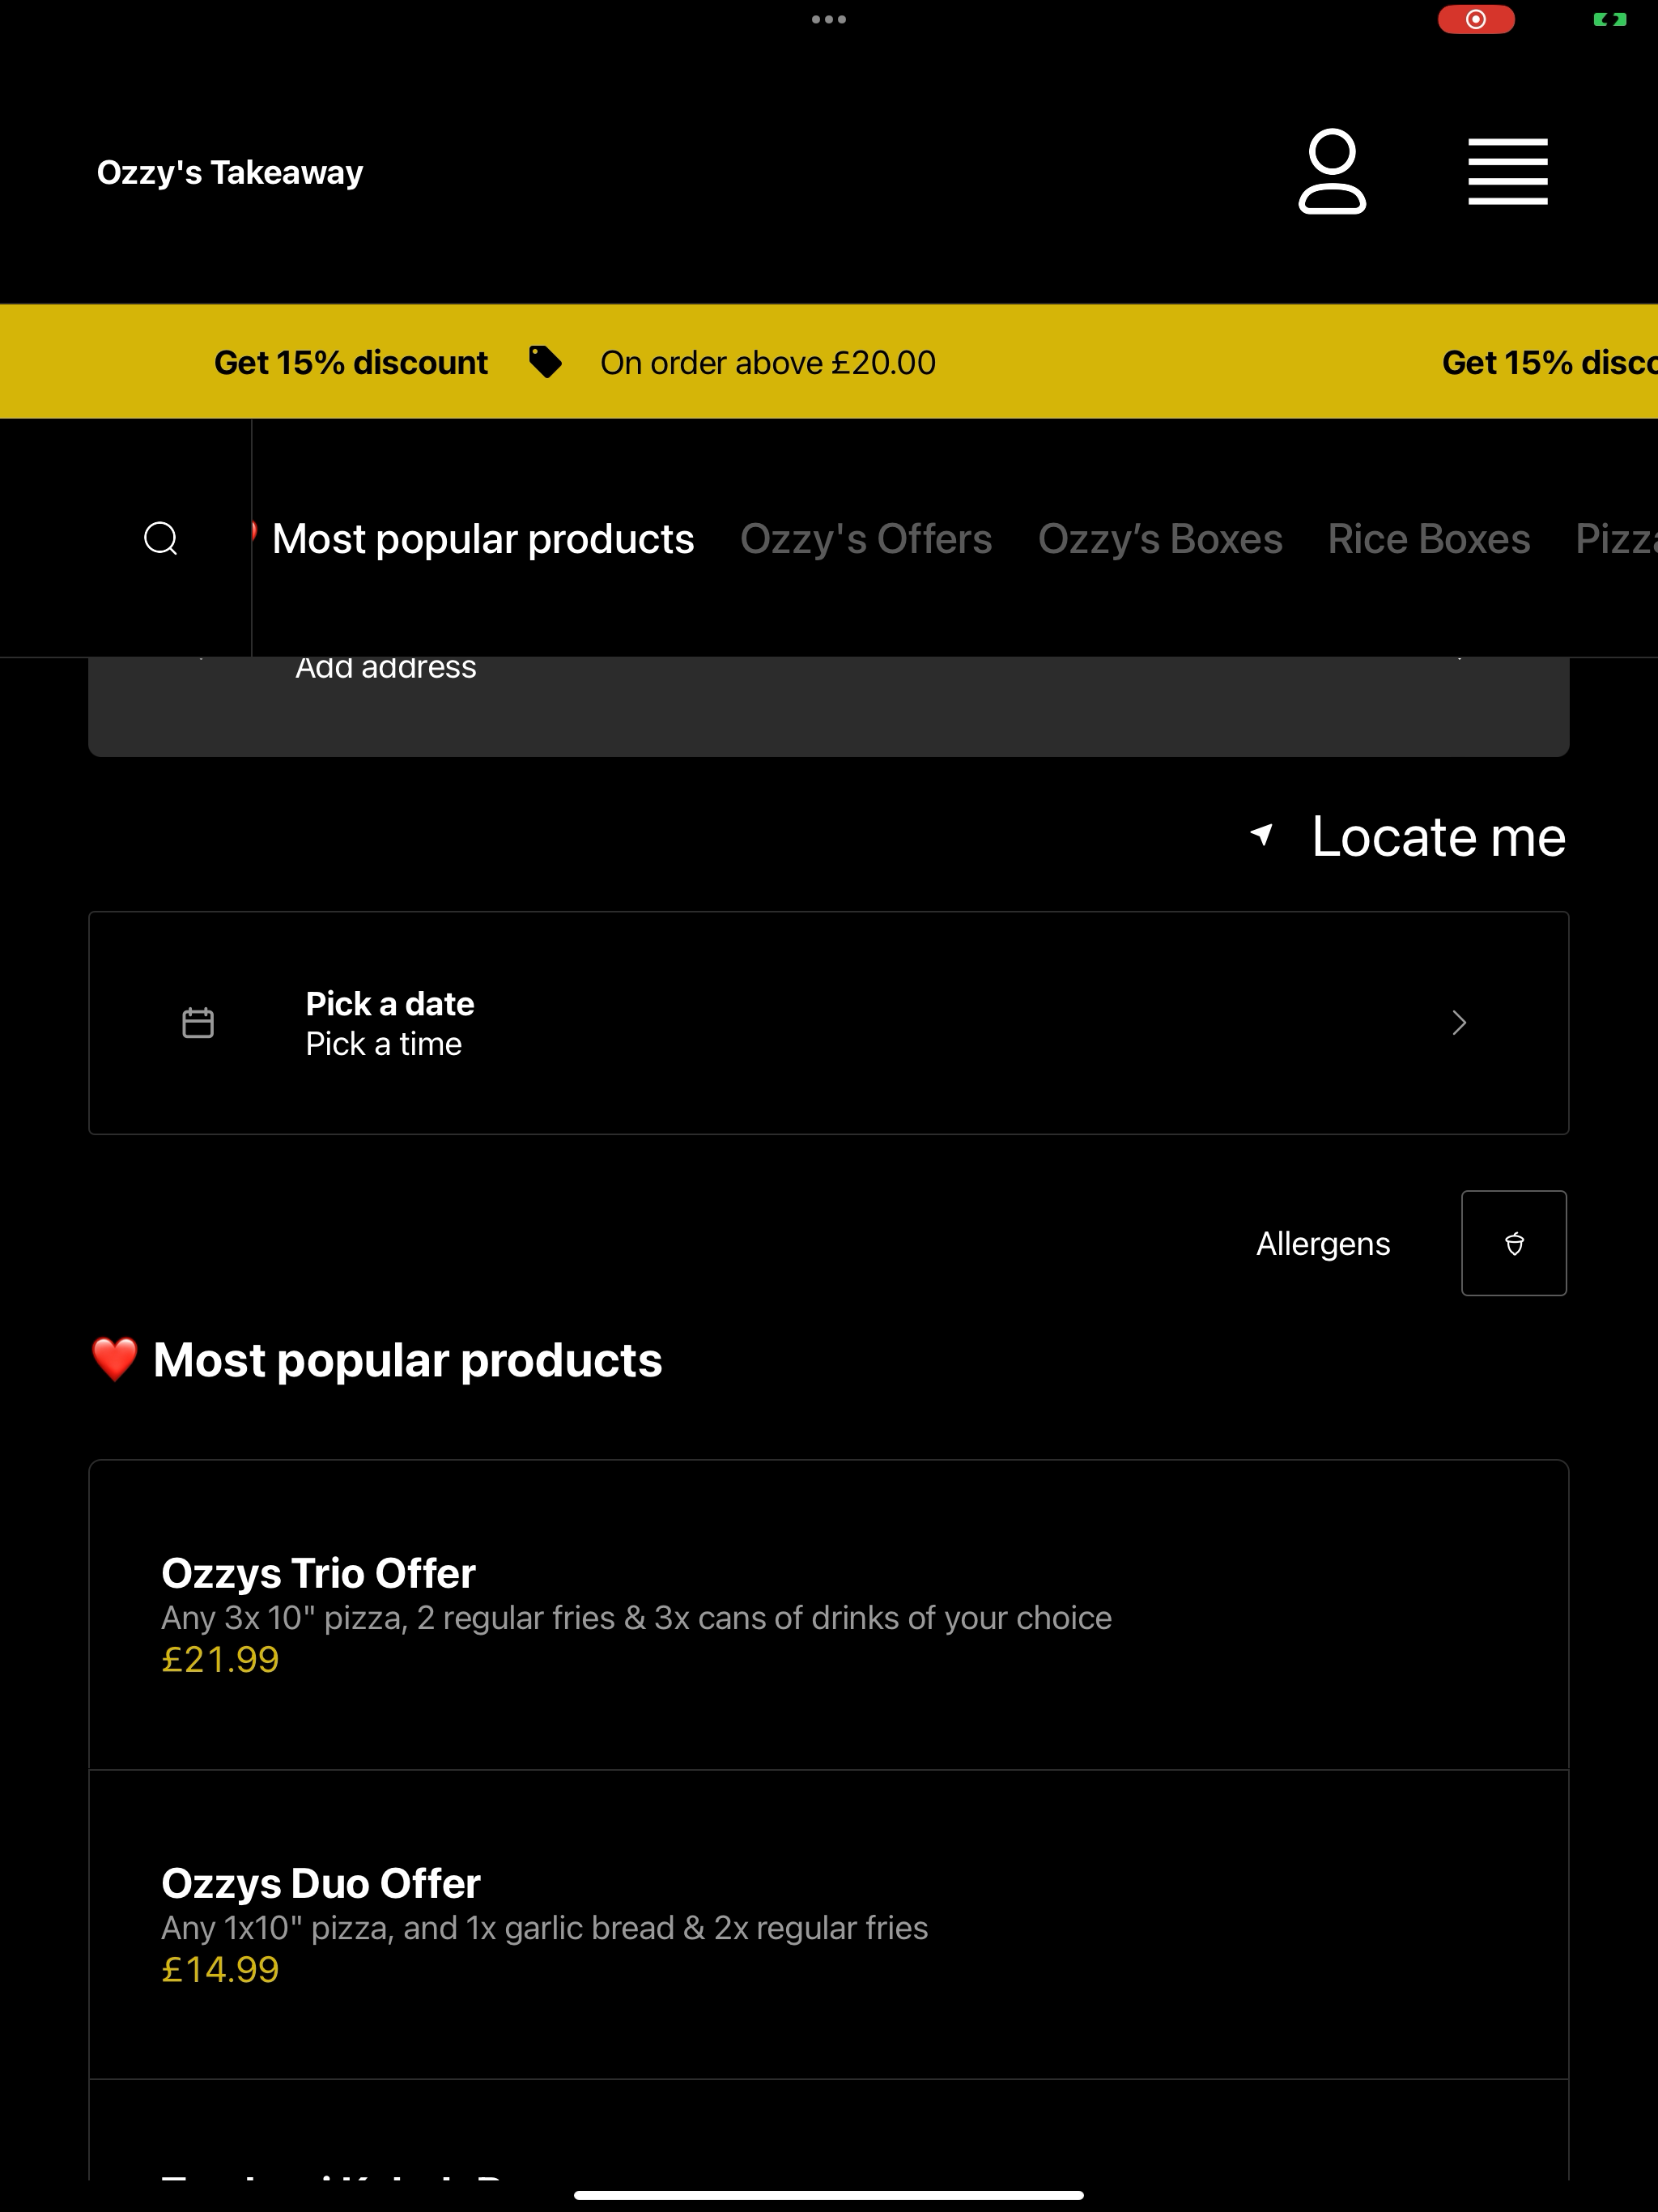This screenshot has width=1658, height=2212.
Task: Tap the three-dot multitasking control at top
Action: (x=829, y=19)
